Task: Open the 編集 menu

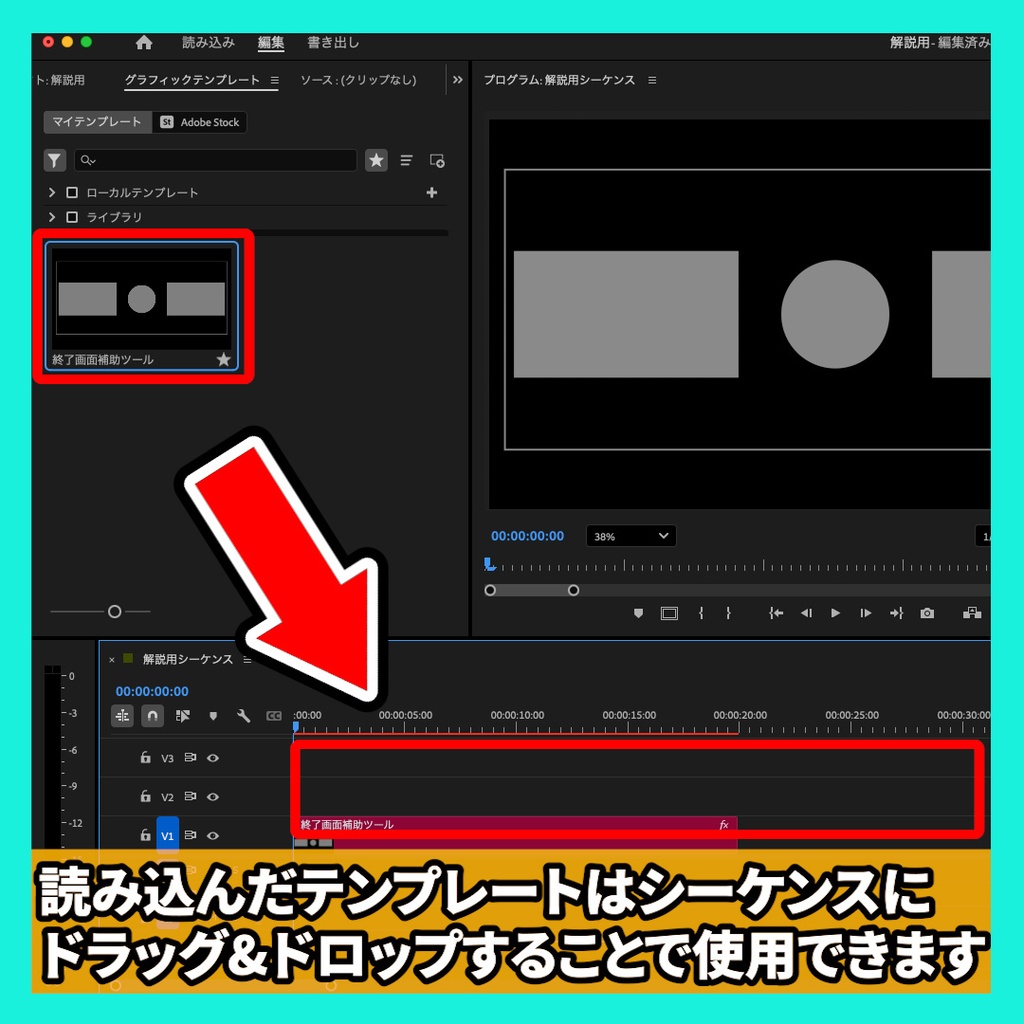Action: pyautogui.click(x=271, y=43)
